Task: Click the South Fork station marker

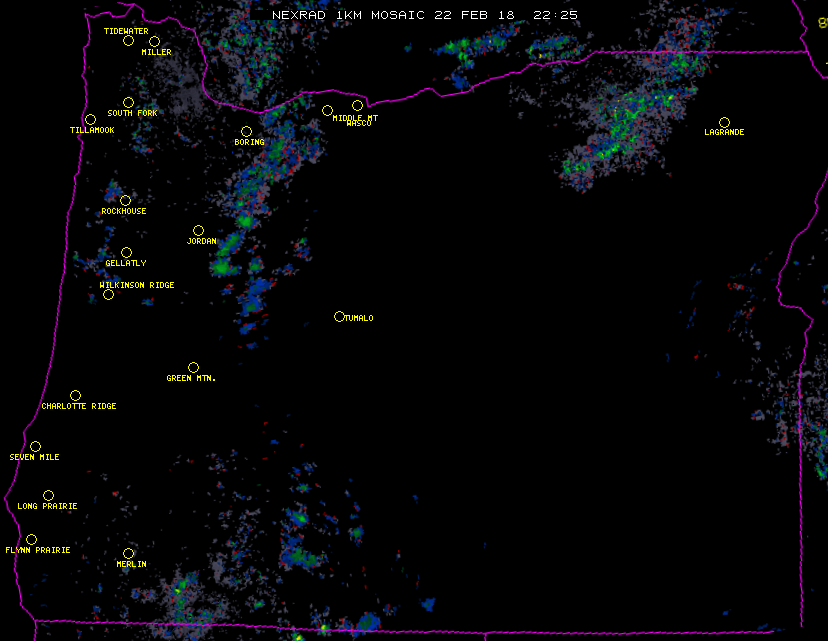Action: (128, 102)
